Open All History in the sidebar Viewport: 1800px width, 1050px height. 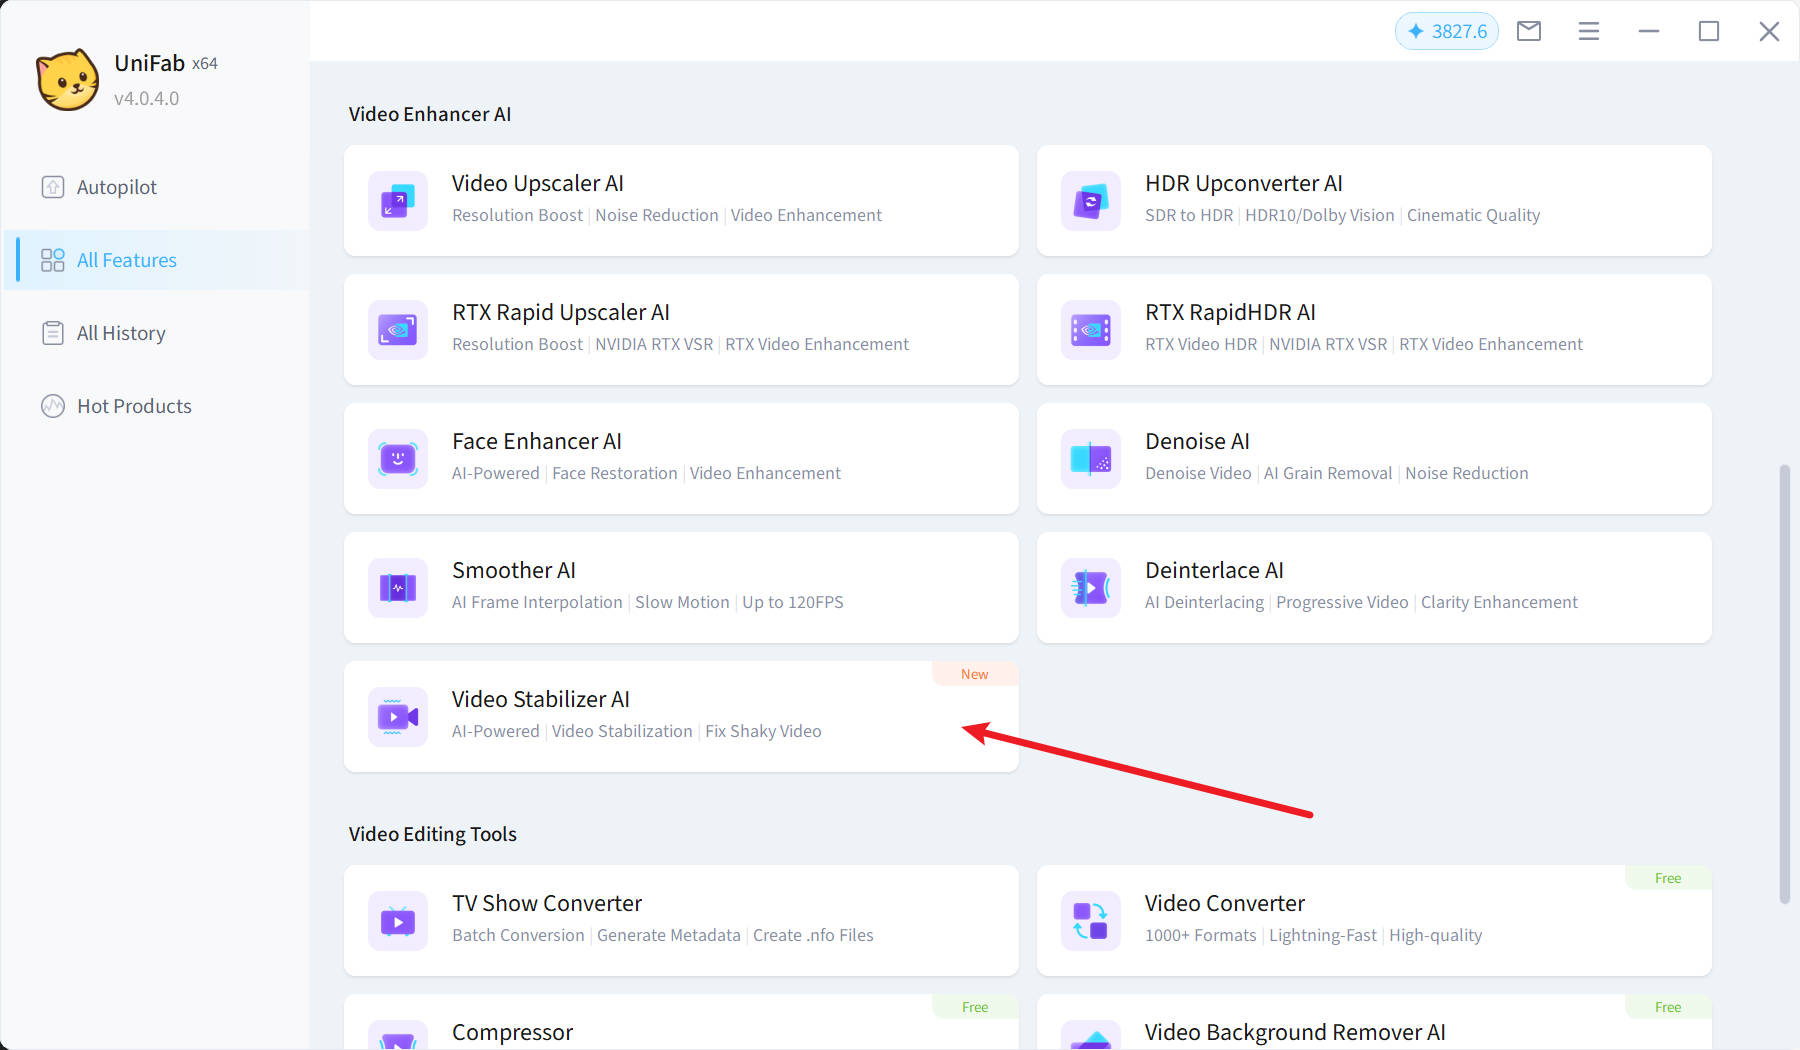pos(120,333)
